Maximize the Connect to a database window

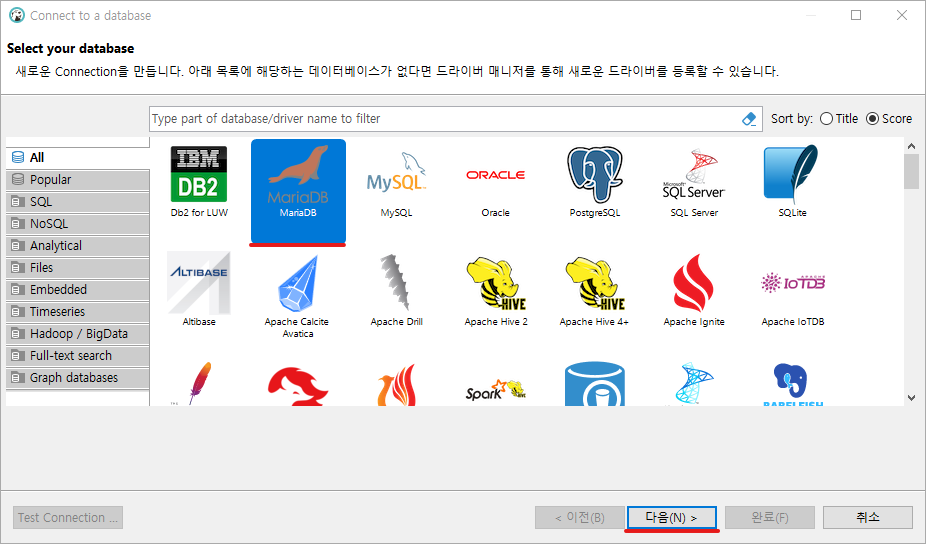(856, 15)
